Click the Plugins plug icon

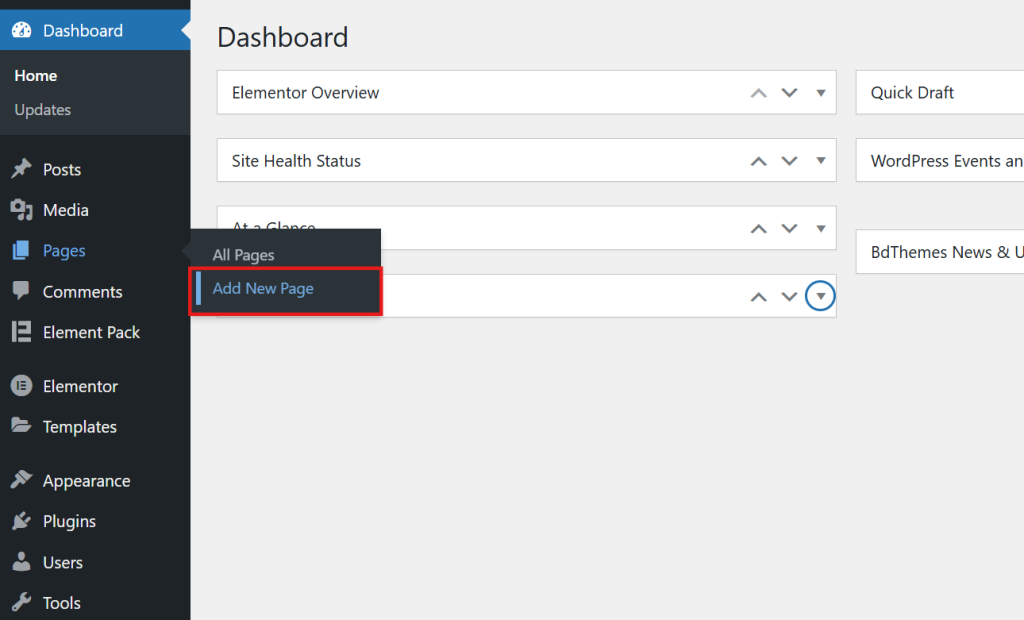21,521
